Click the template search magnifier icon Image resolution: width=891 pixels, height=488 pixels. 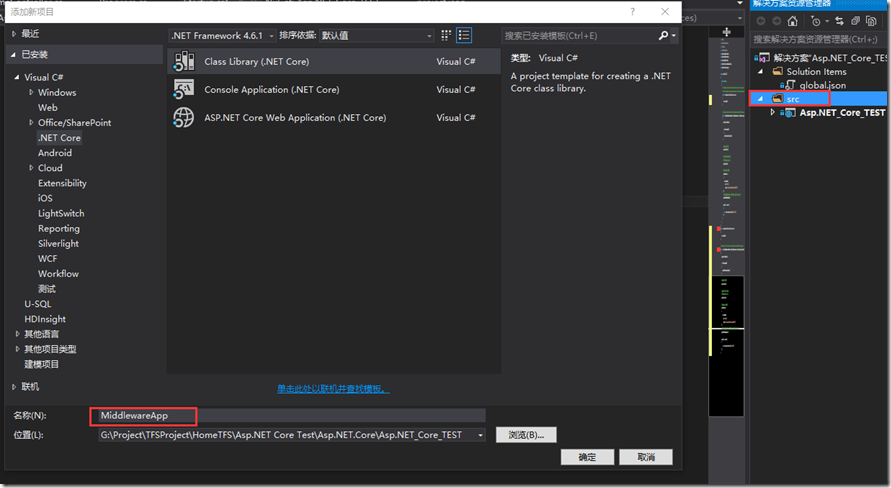(x=663, y=36)
